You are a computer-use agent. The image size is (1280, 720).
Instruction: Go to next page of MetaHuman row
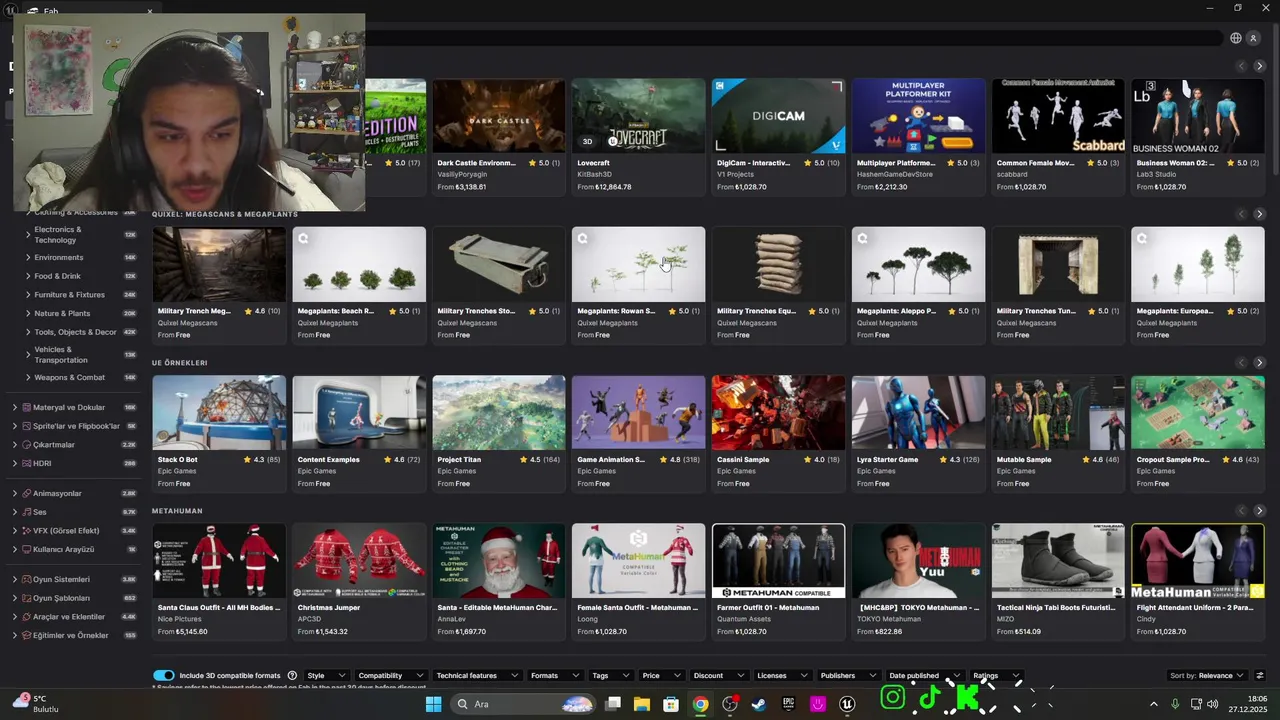pos(1259,510)
